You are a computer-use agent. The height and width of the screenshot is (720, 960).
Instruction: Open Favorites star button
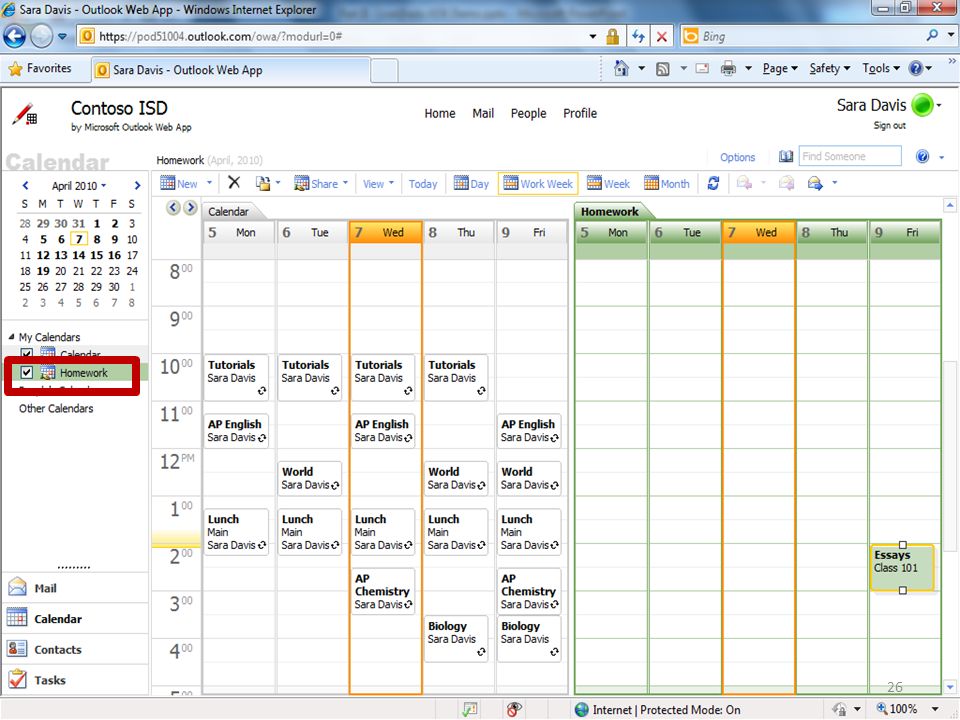(40, 69)
